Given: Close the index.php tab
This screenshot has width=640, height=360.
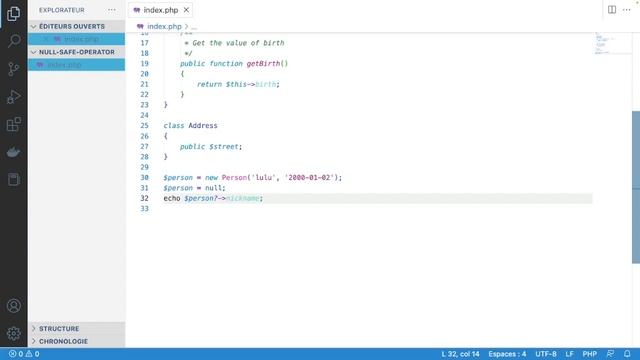Looking at the screenshot, I should click(x=186, y=10).
